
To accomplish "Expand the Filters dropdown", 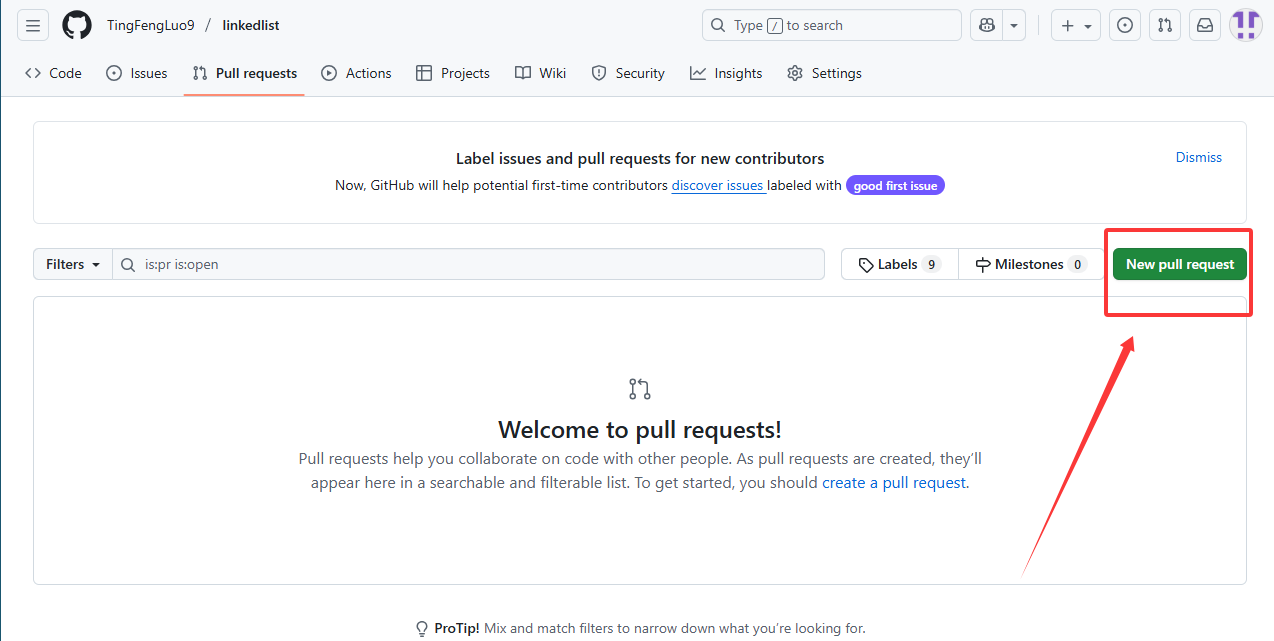I will [73, 265].
